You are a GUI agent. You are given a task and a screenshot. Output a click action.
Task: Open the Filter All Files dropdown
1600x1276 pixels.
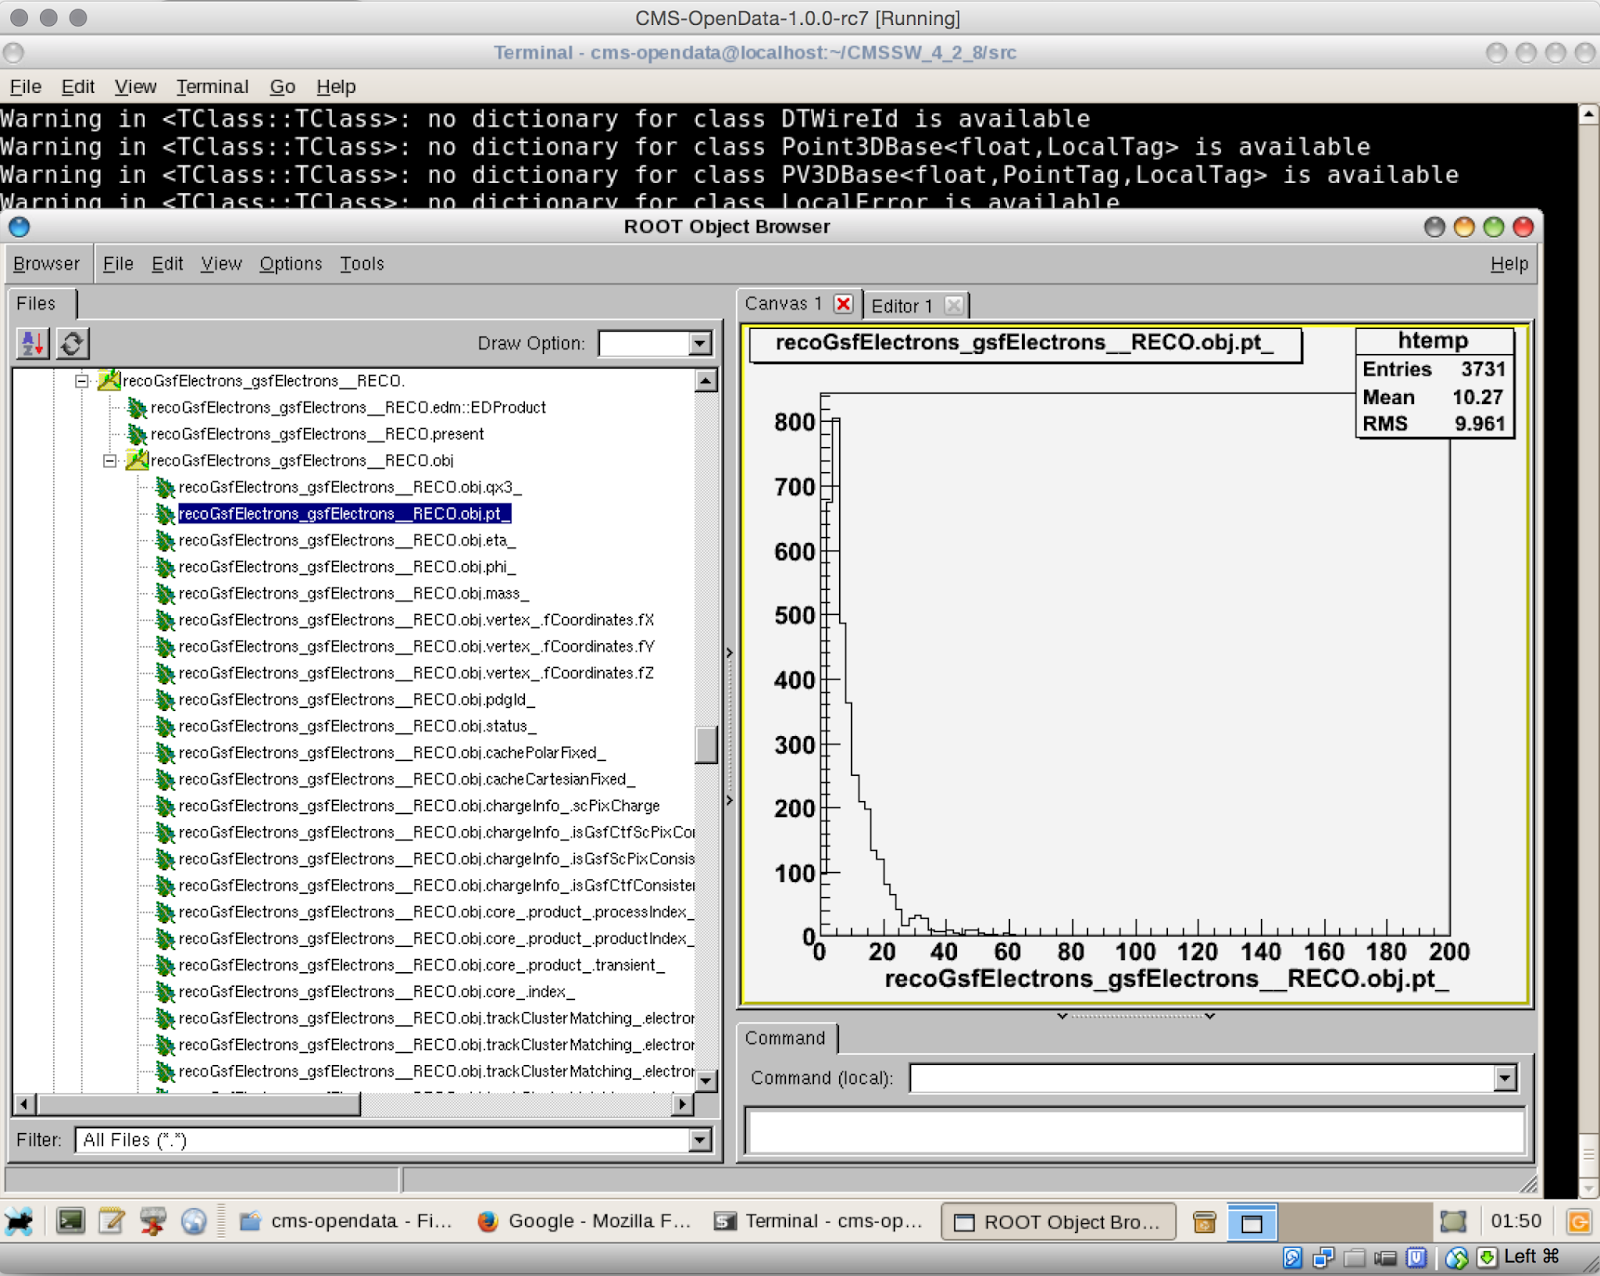[700, 1140]
